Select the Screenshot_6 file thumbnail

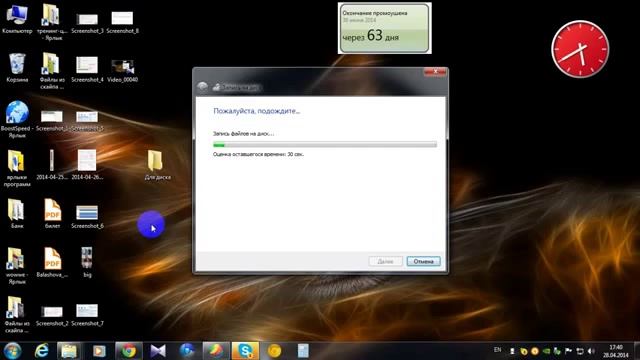pos(87,216)
